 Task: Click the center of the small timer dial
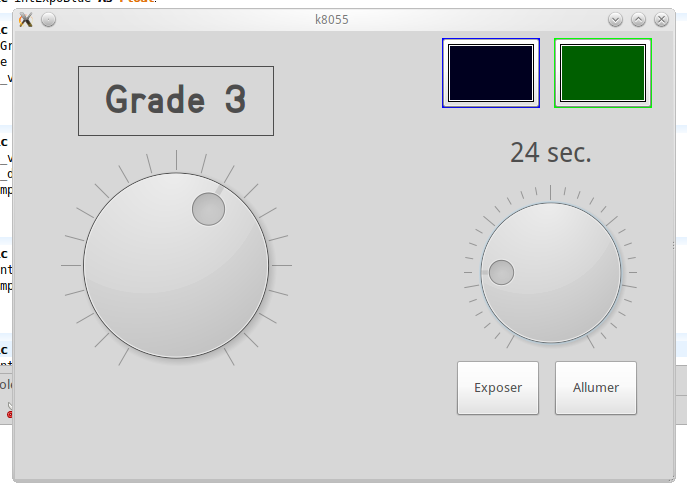[551, 272]
